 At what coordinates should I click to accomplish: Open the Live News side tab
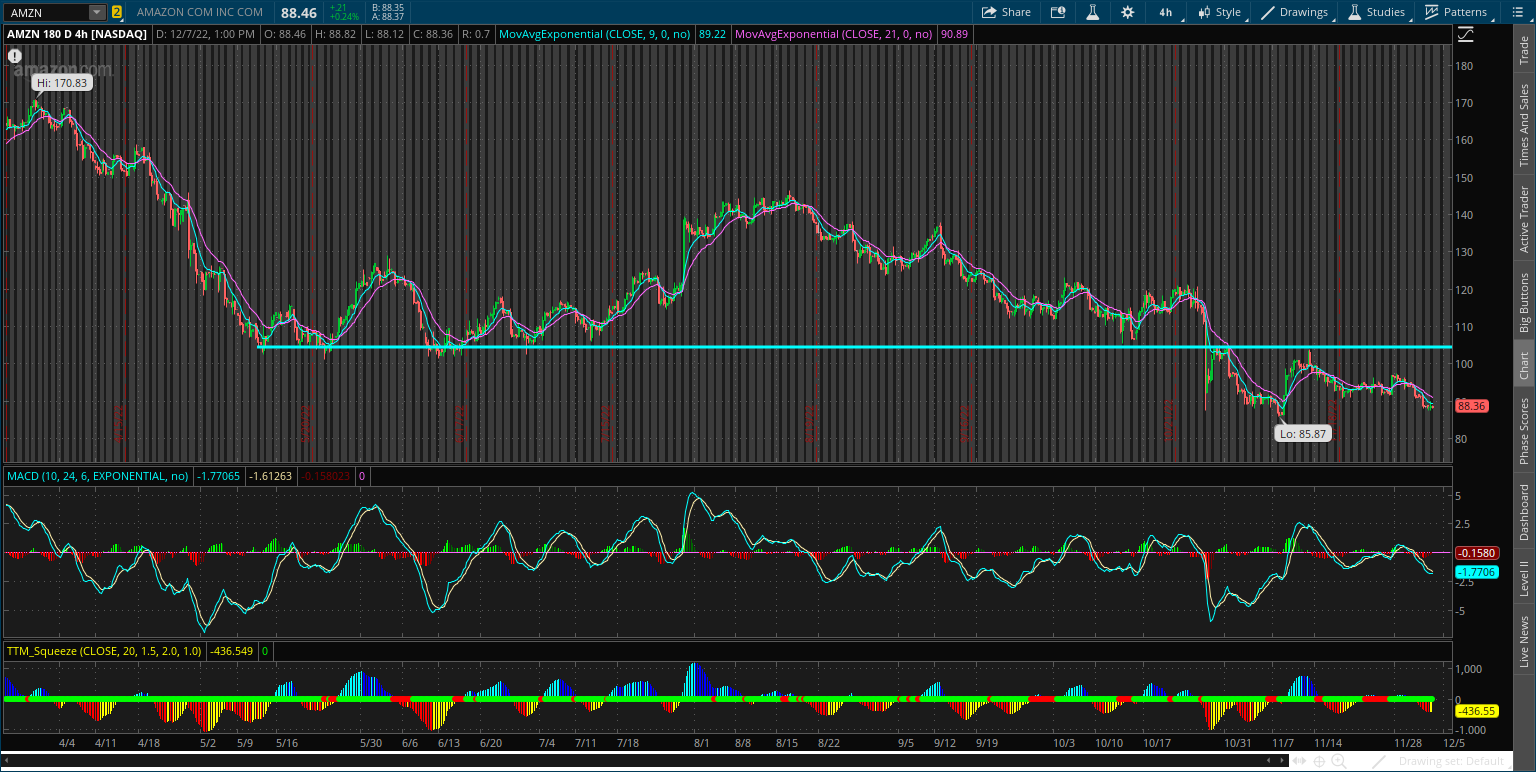click(1524, 641)
